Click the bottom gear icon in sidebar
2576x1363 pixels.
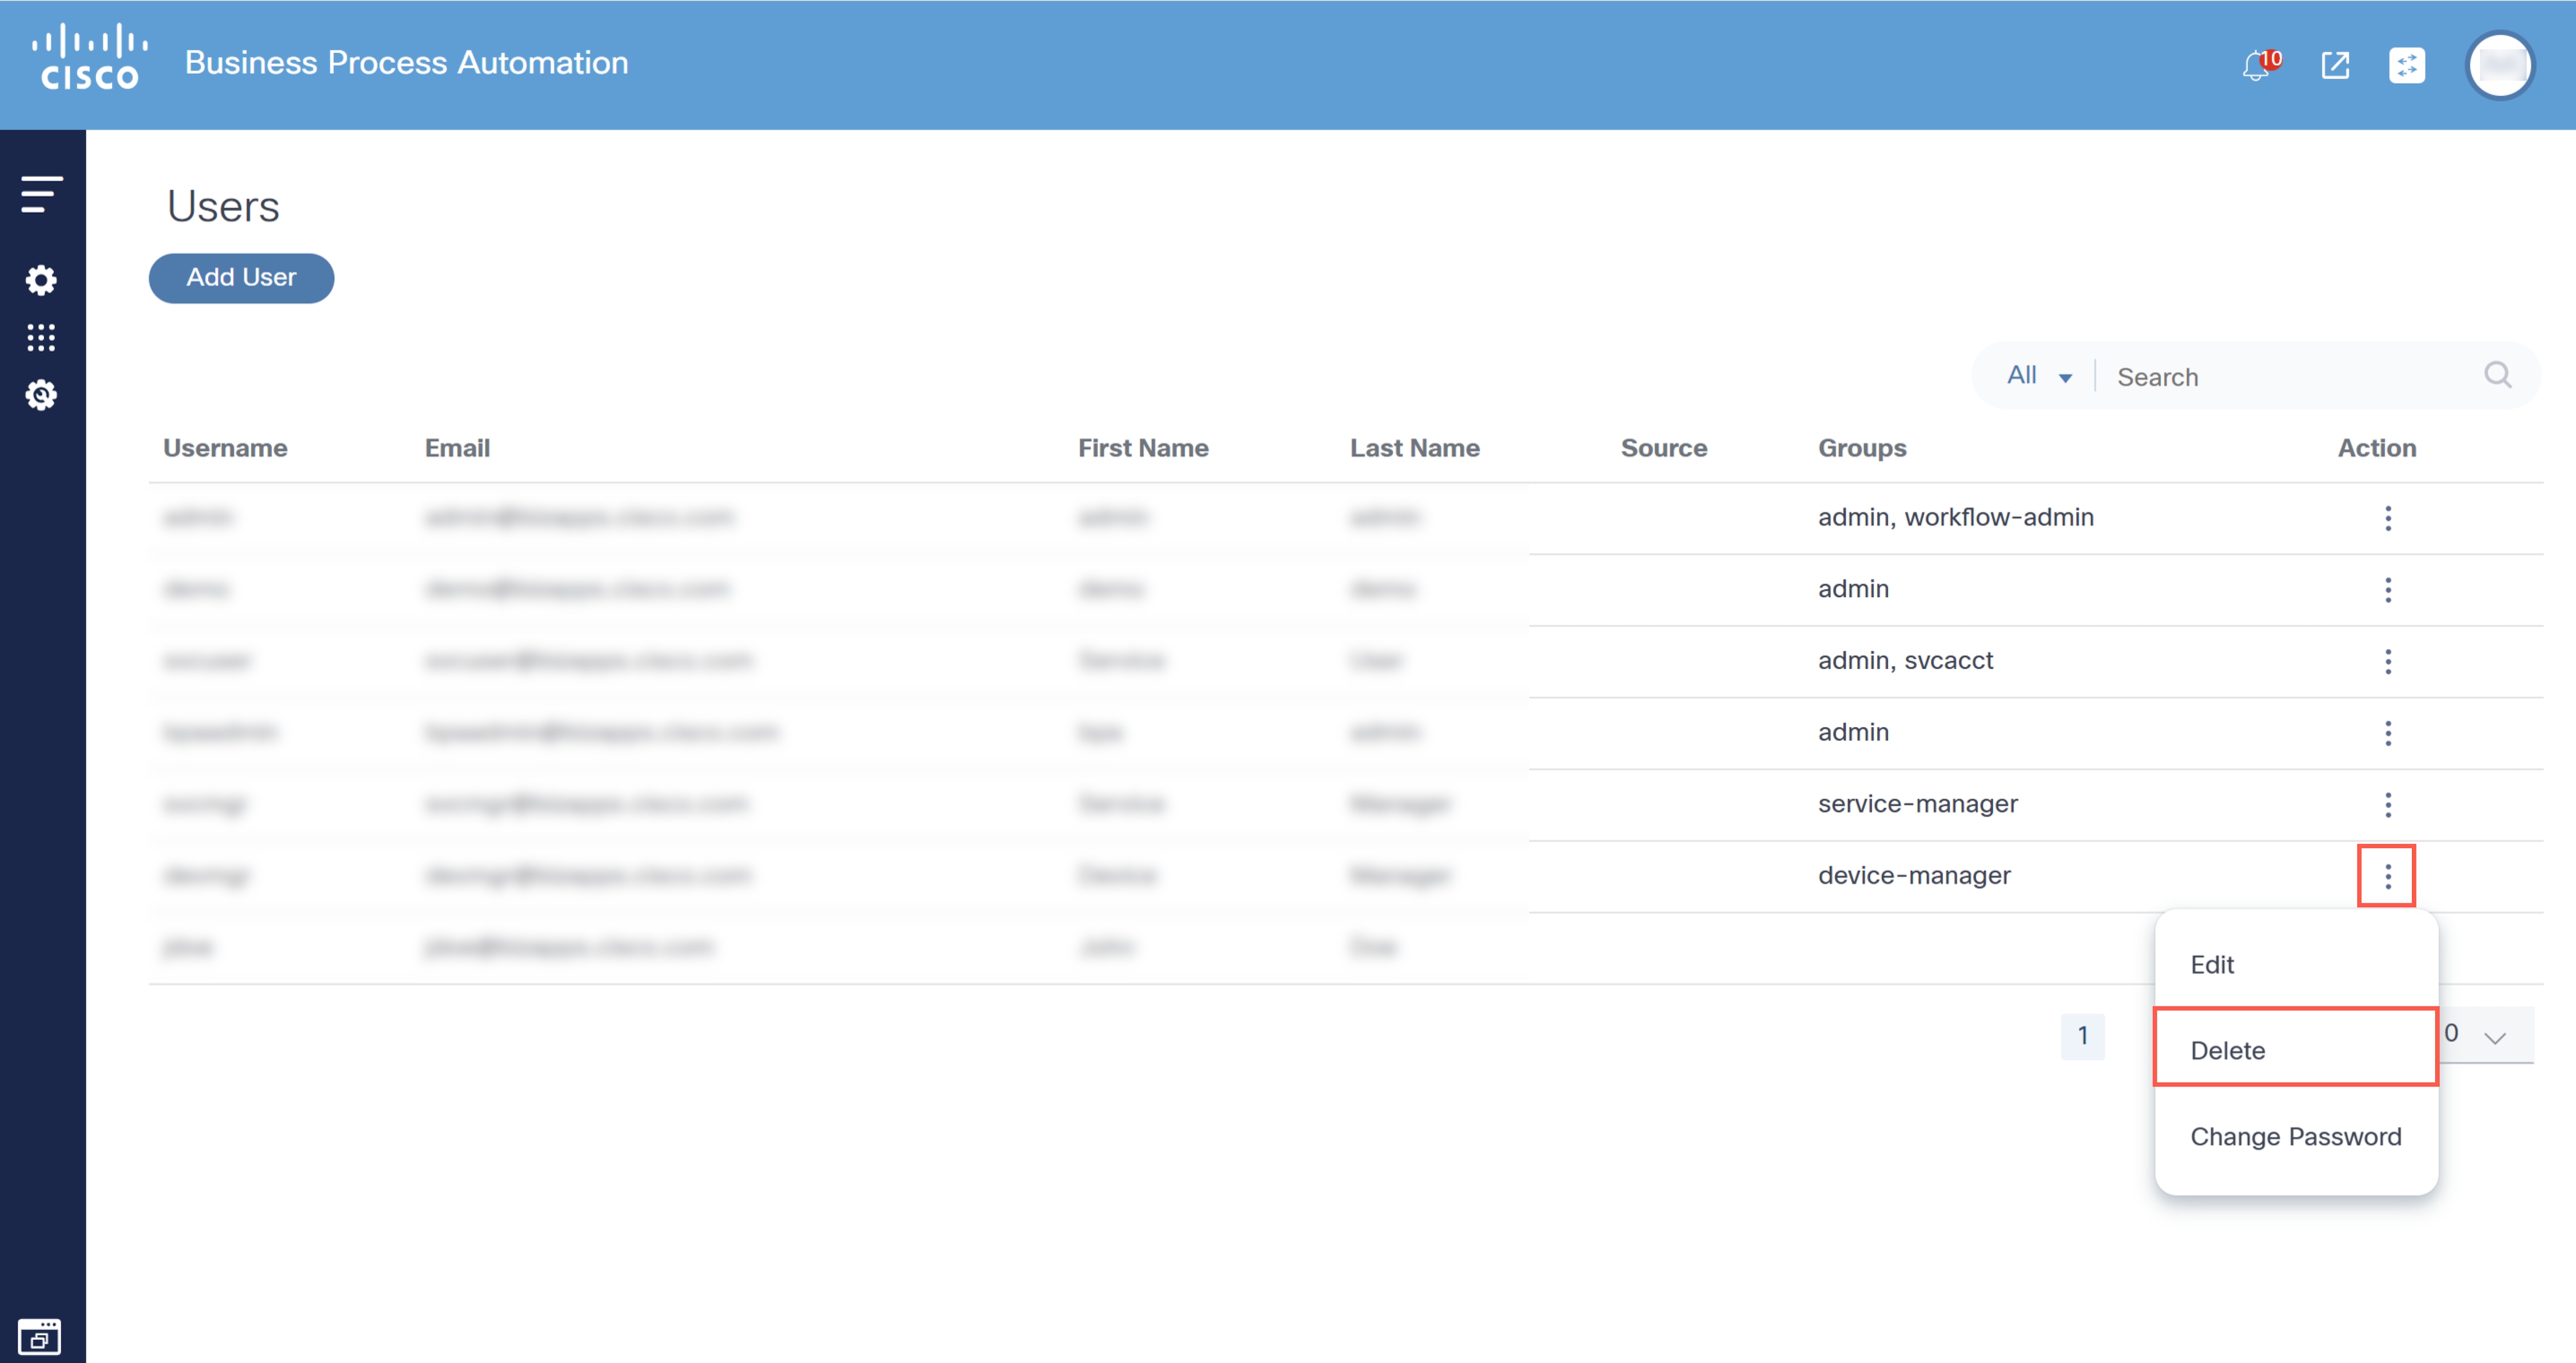[41, 396]
